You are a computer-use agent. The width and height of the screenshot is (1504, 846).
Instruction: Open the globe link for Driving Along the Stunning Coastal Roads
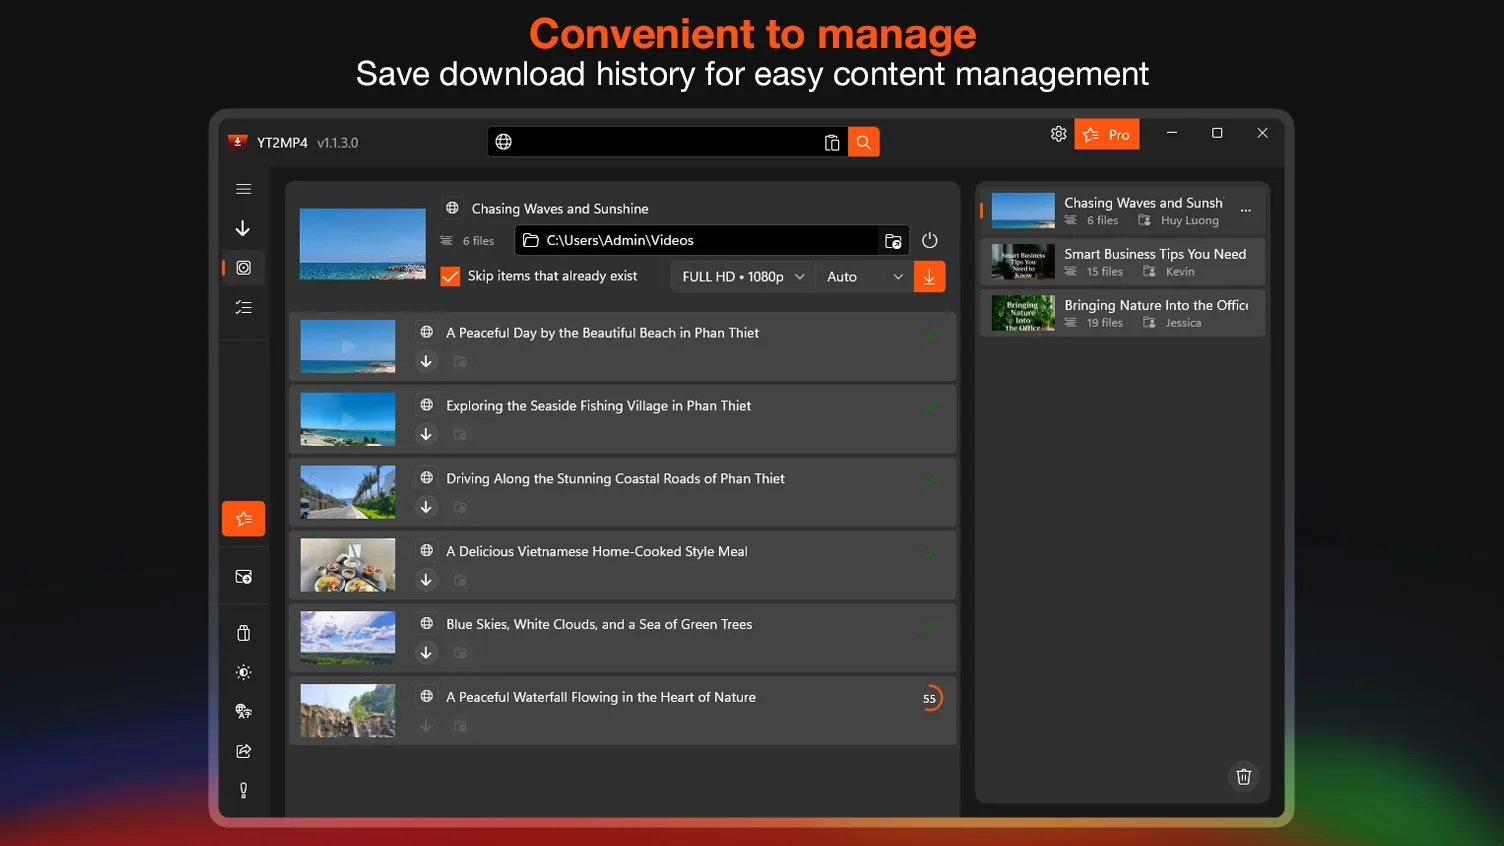coord(427,478)
